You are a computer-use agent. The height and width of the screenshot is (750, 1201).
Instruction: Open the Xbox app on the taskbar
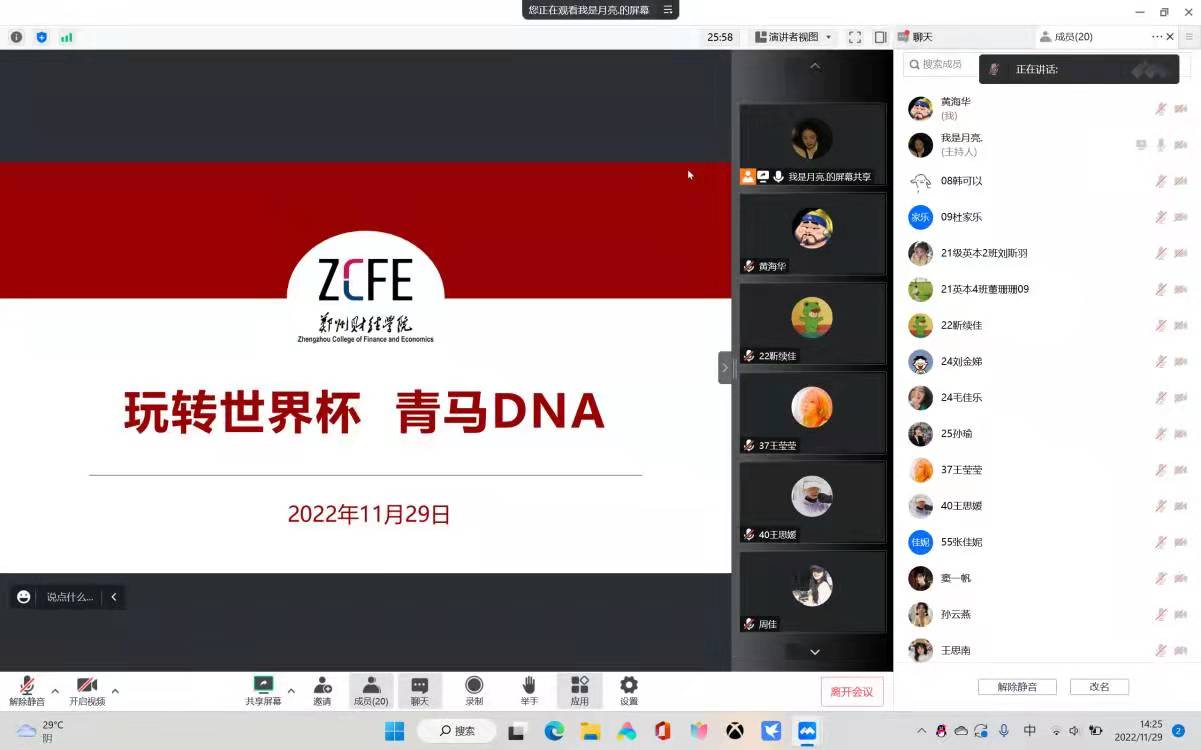tap(735, 731)
